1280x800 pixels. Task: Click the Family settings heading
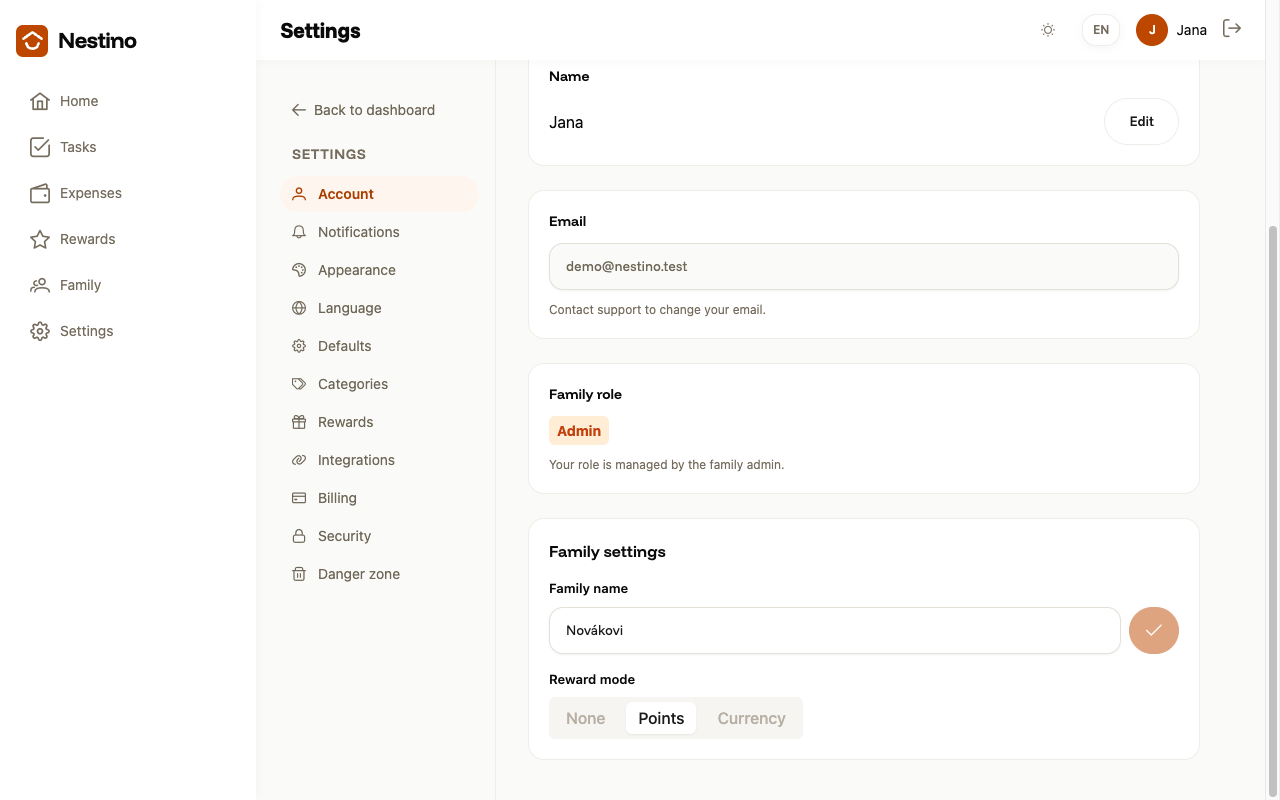coord(607,552)
